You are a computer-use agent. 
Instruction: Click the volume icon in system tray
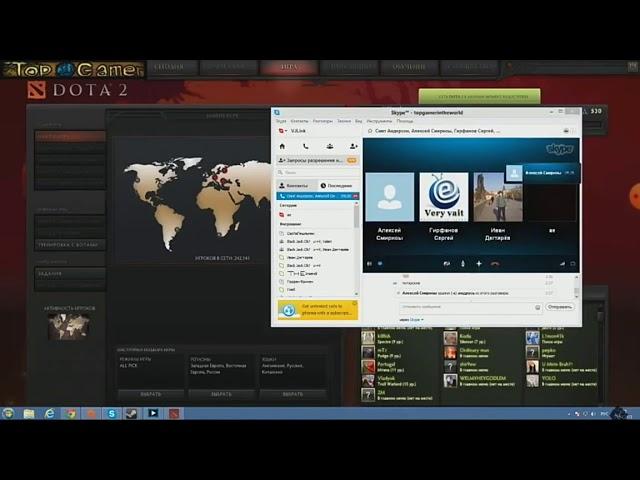[593, 414]
